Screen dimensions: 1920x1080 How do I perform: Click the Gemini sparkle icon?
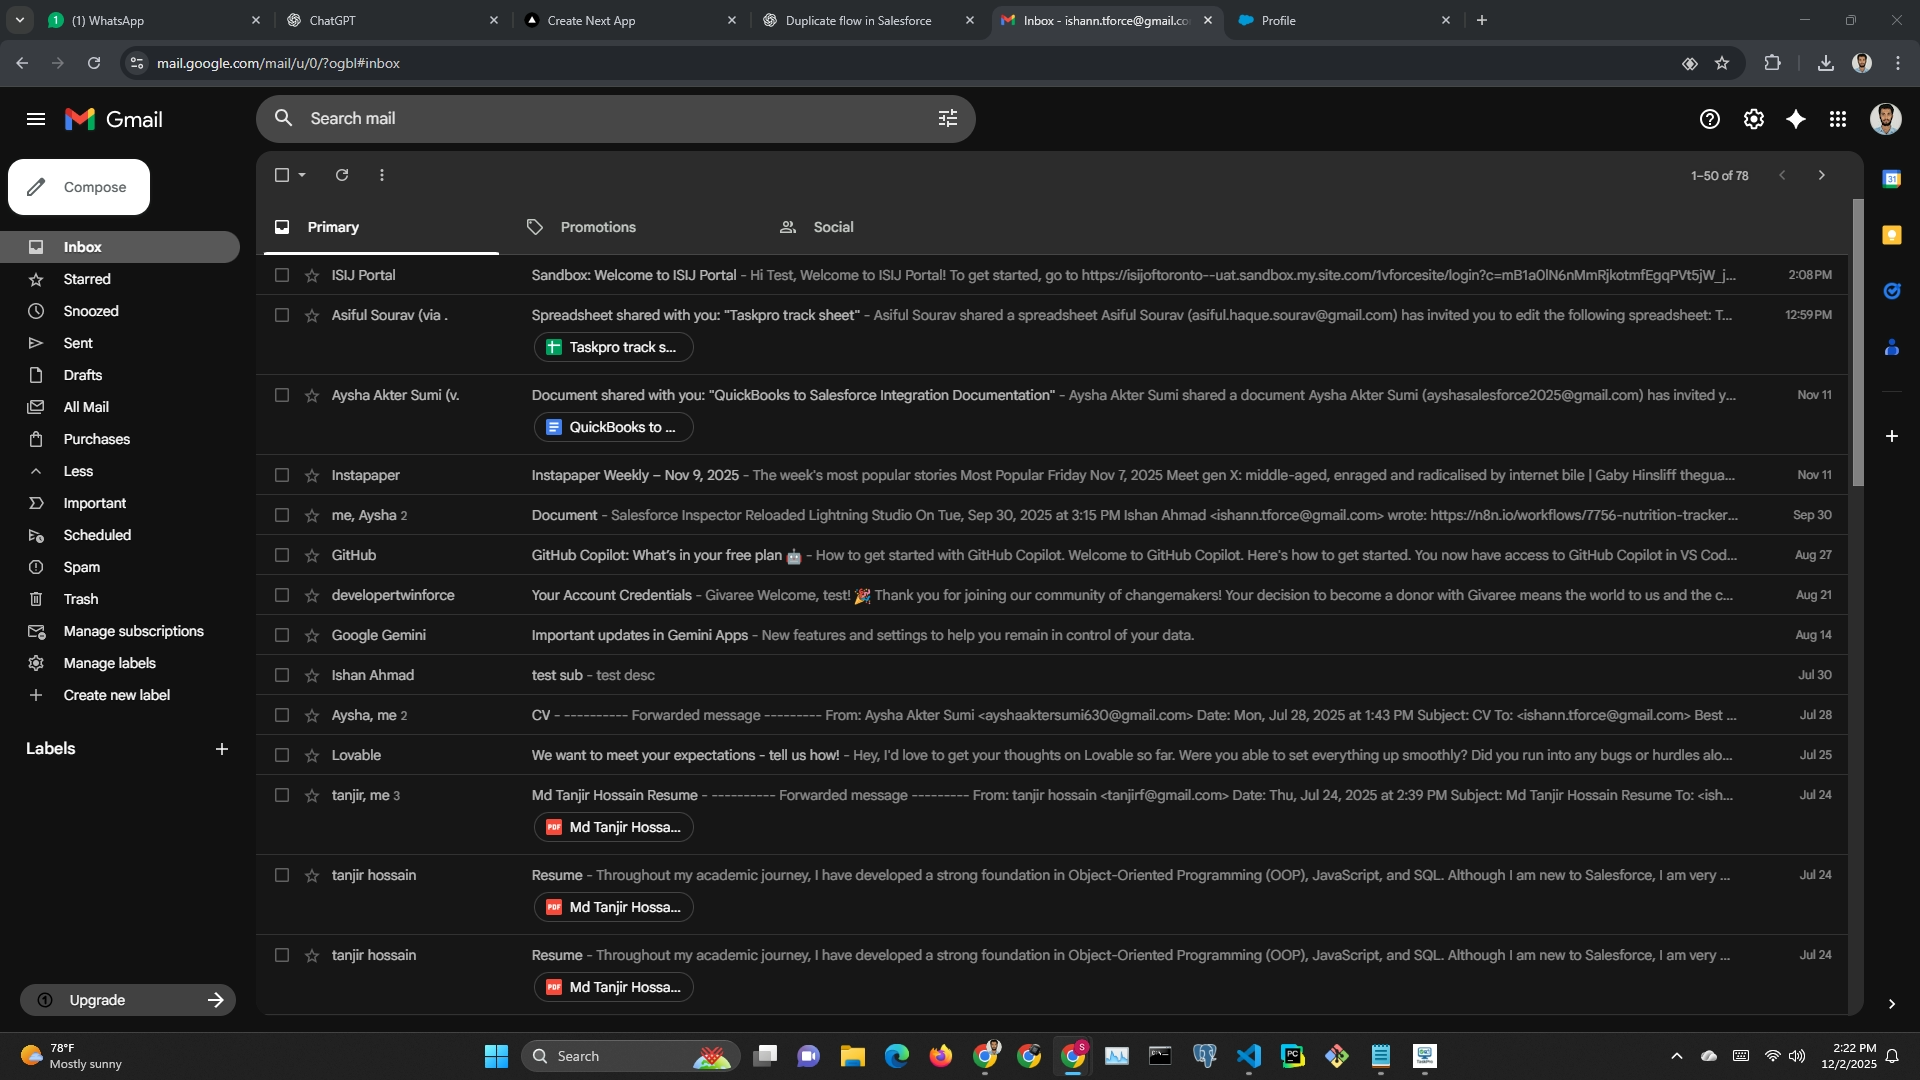click(1796, 119)
